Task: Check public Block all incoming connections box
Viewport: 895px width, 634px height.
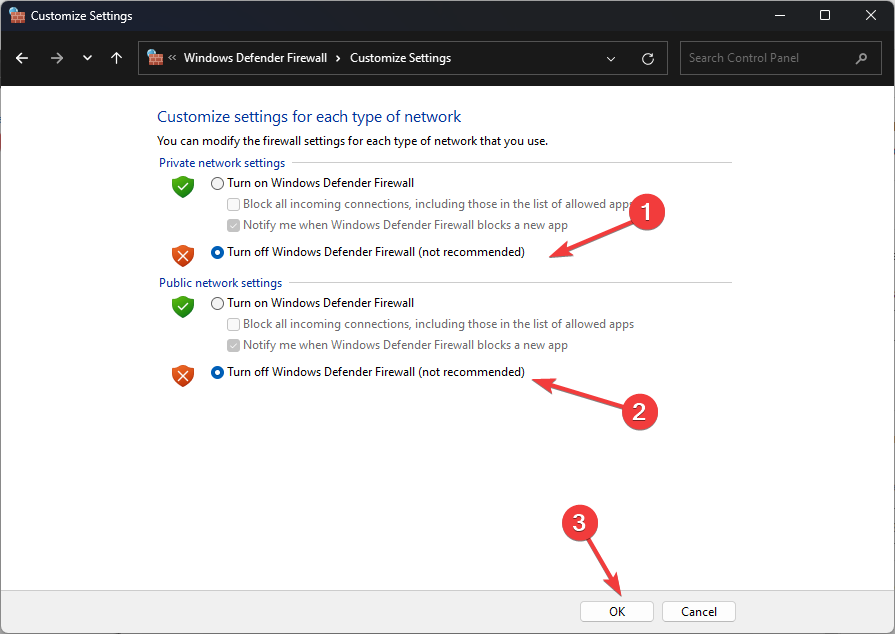Action: (233, 325)
